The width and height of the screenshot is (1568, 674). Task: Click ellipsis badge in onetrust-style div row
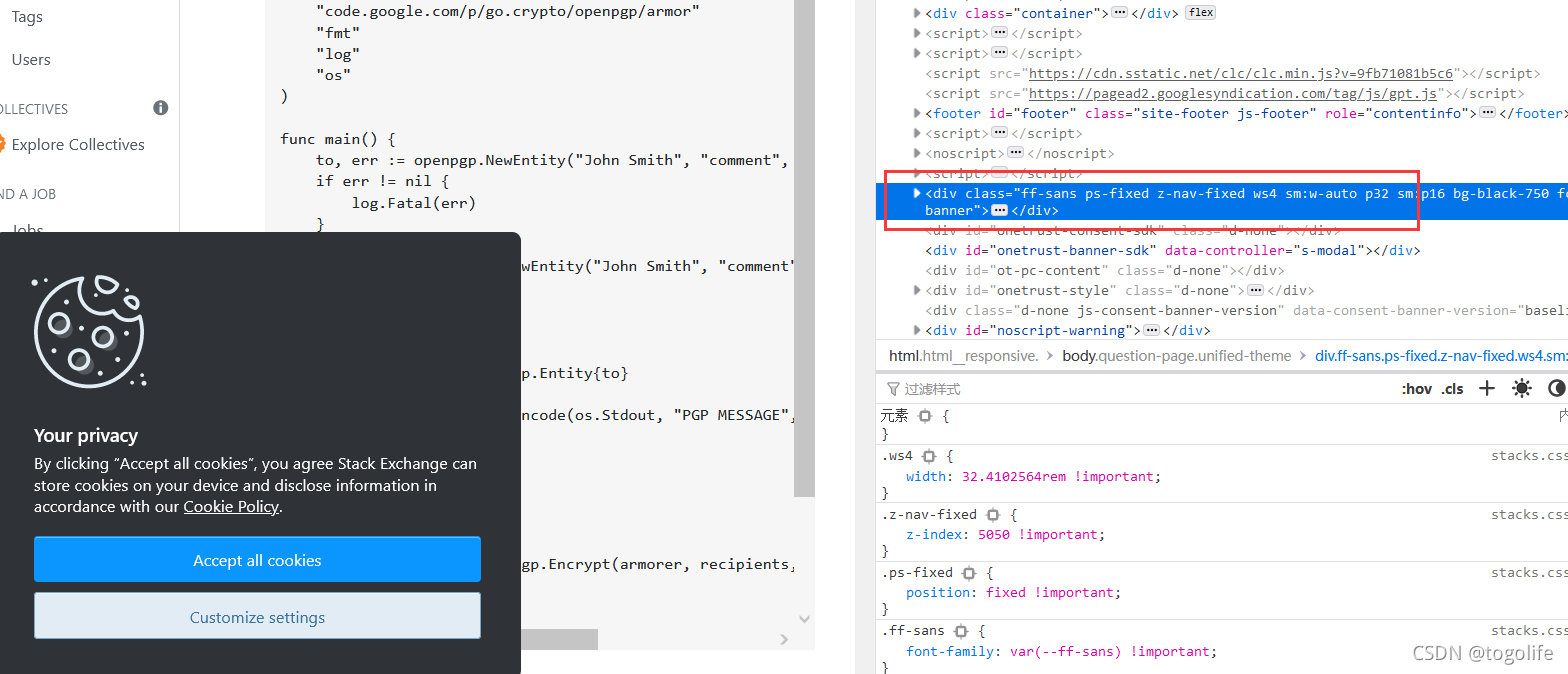click(x=1255, y=290)
